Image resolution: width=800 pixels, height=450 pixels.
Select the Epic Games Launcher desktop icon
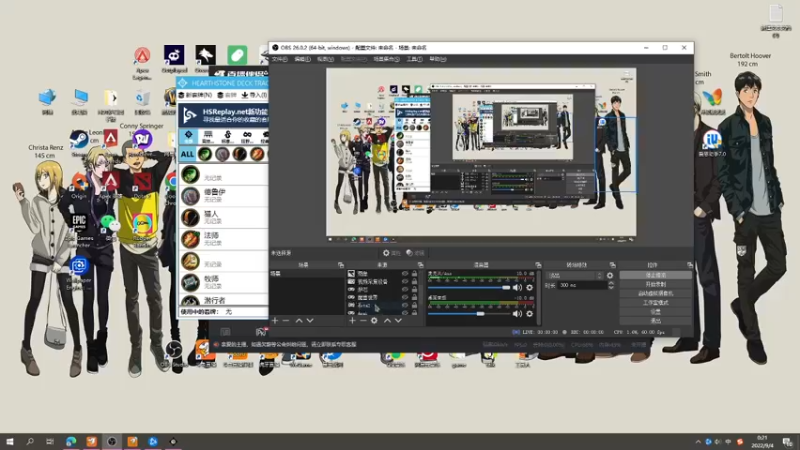(79, 229)
